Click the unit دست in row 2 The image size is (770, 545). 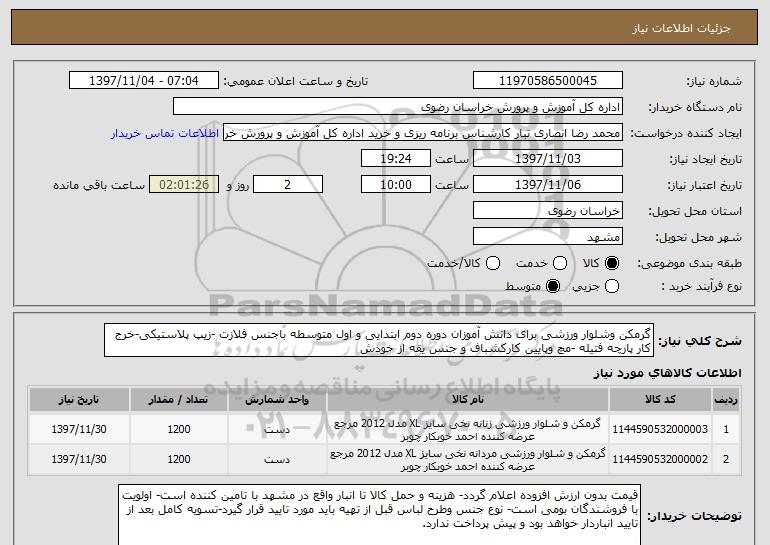(x=277, y=460)
